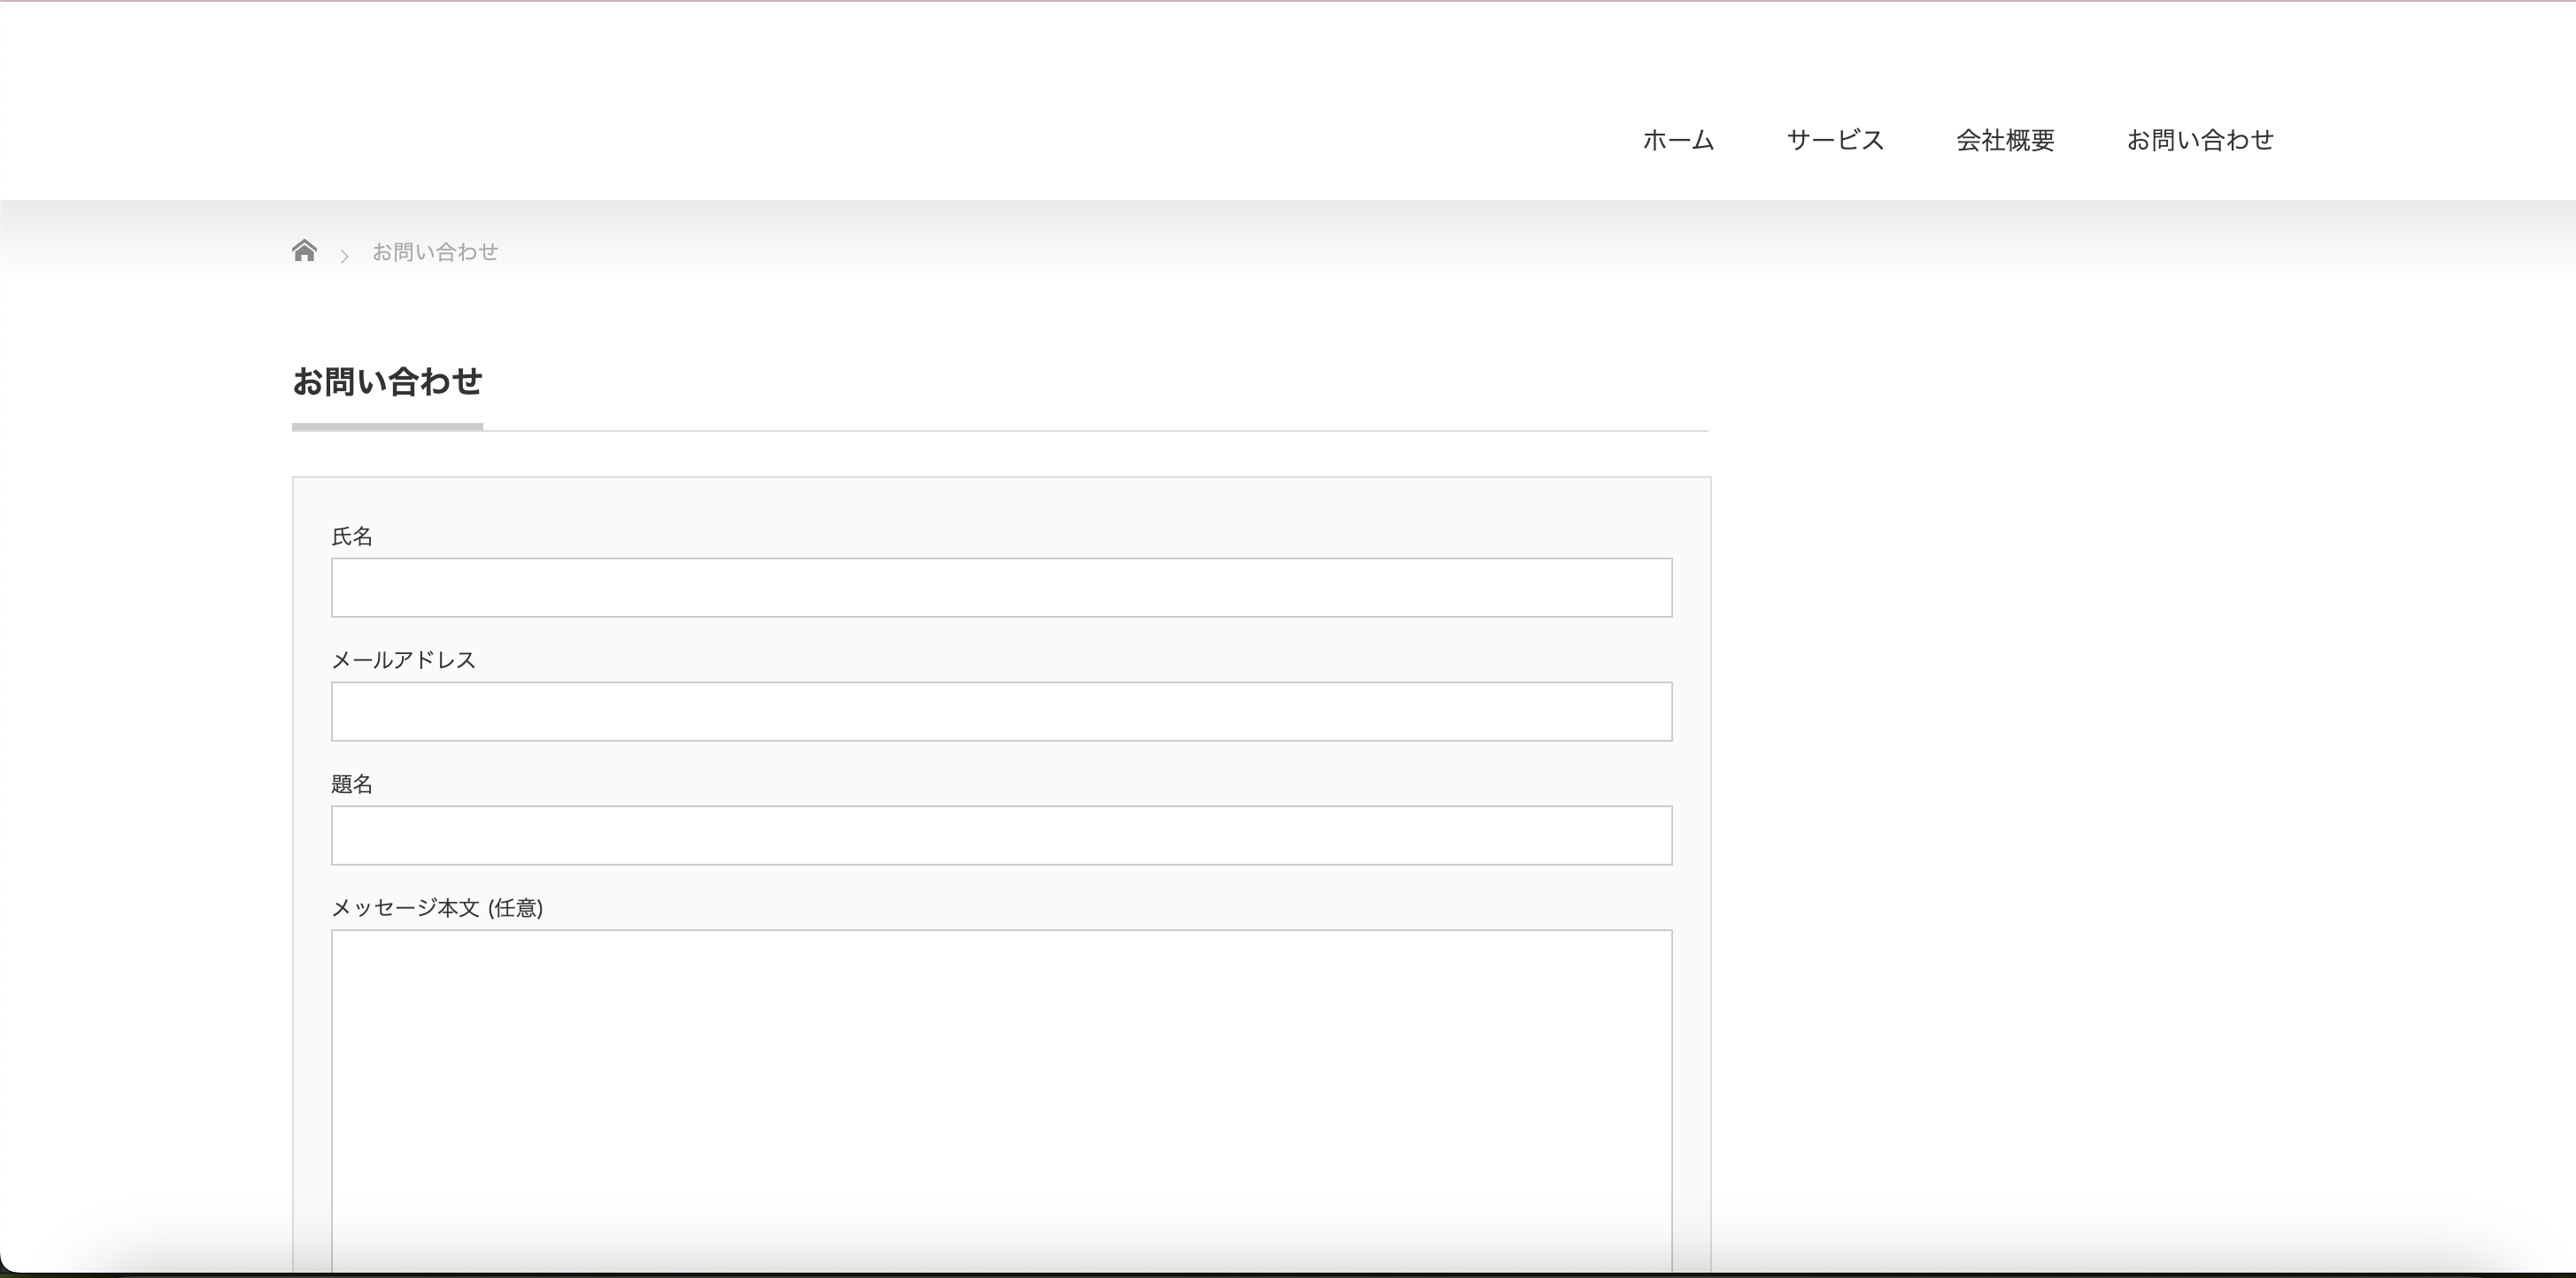Click the メッセージ本文 (任意) label
The height and width of the screenshot is (1278, 2576).
(x=436, y=908)
